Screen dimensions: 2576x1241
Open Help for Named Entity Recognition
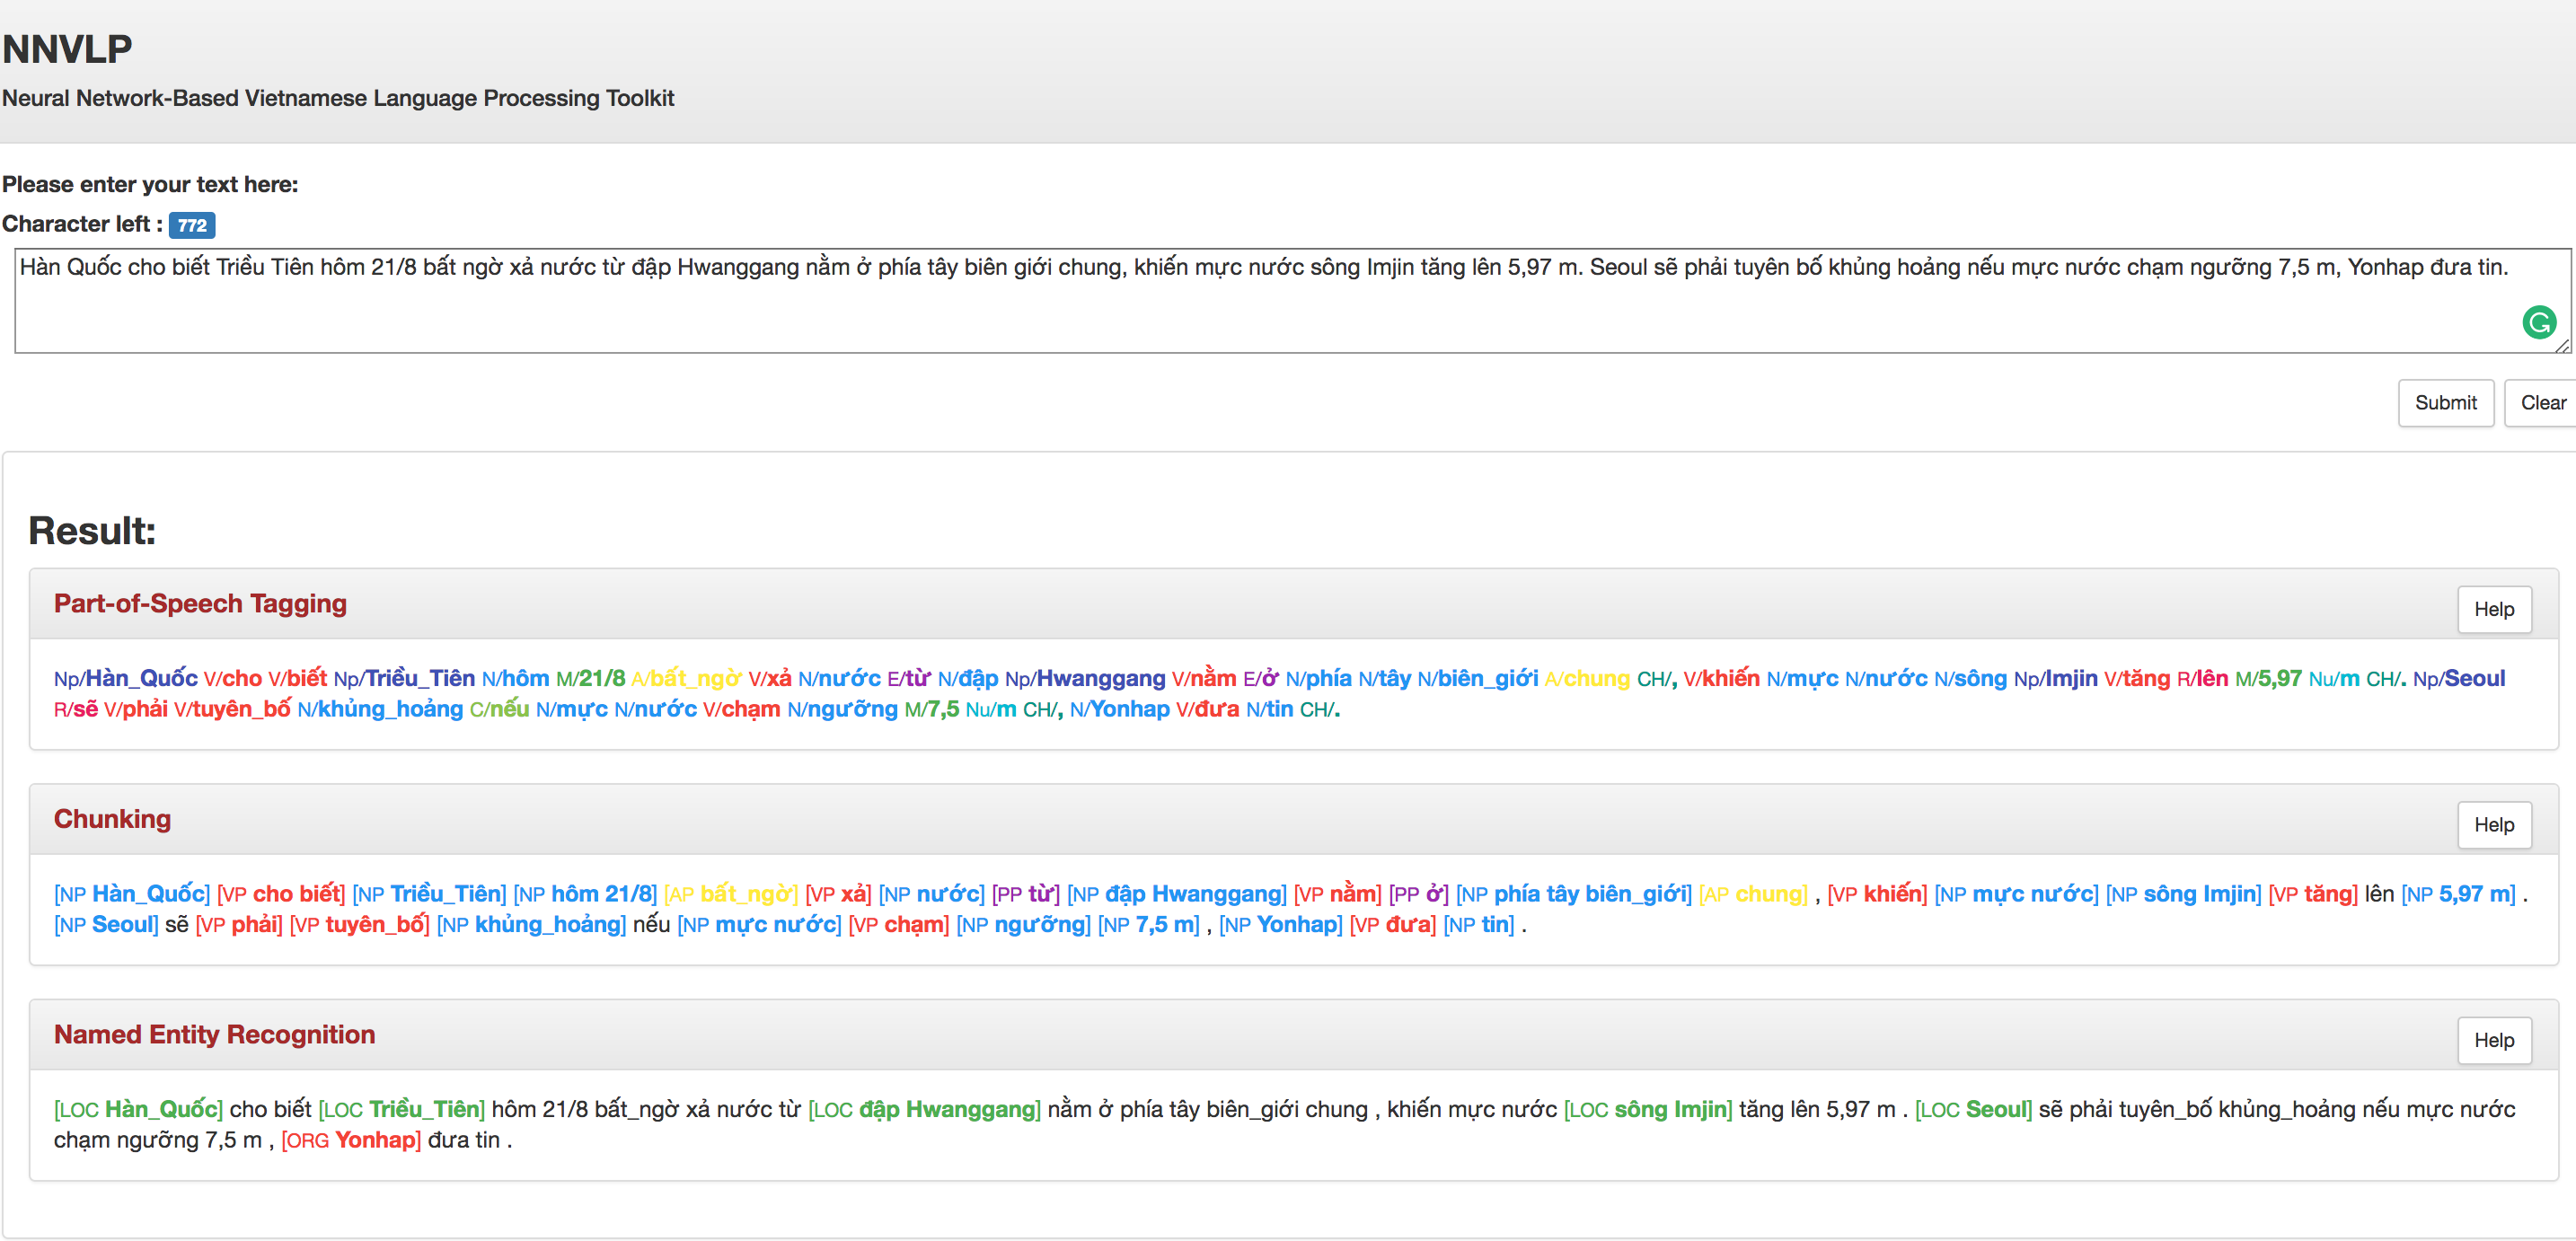pos(2493,1040)
